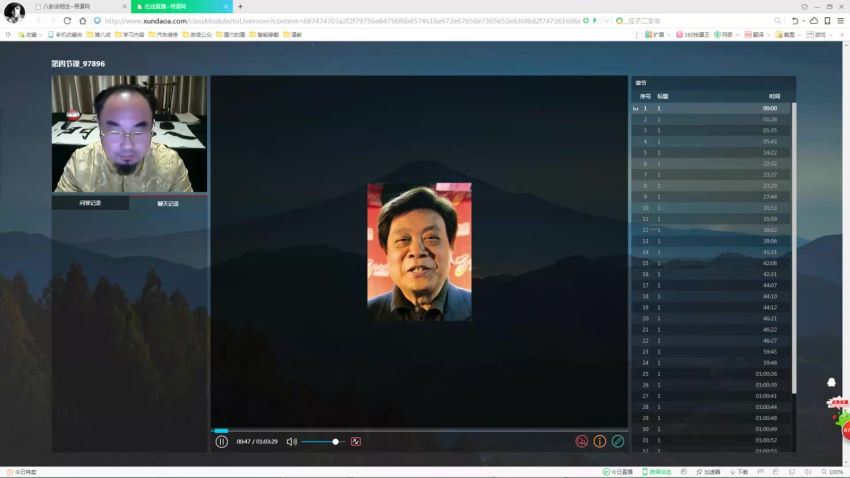Image resolution: width=850 pixels, height=478 pixels.
Task: Open the 翻译 translate extension
Action: tap(754, 35)
